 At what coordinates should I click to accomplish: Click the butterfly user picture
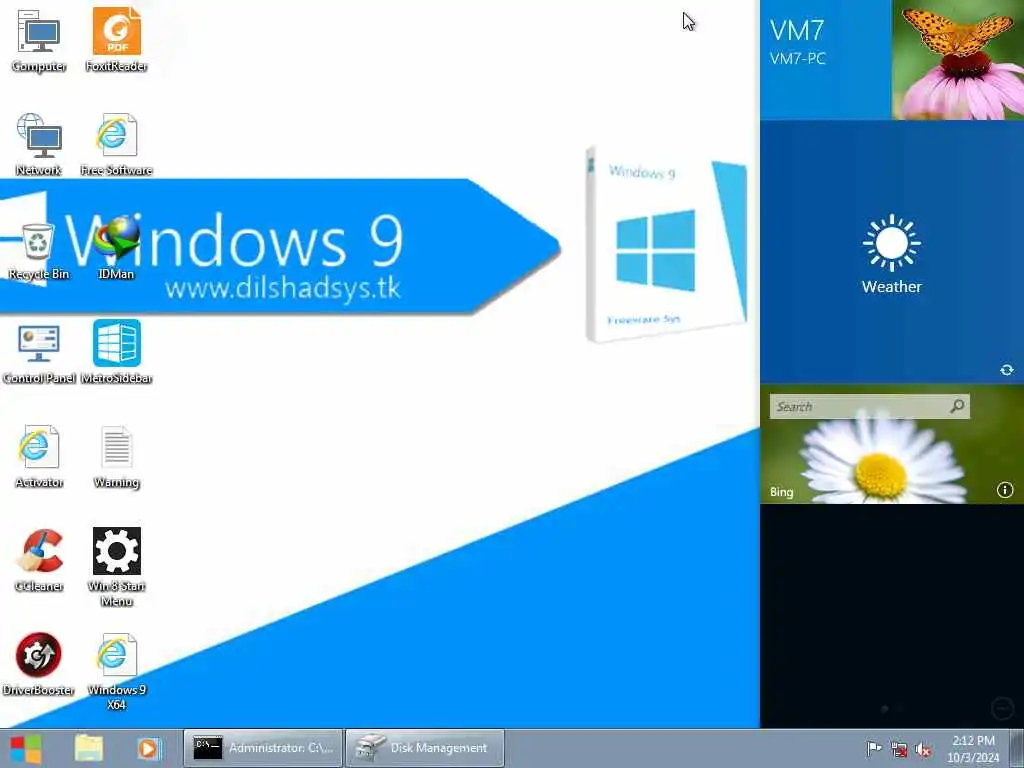click(957, 59)
